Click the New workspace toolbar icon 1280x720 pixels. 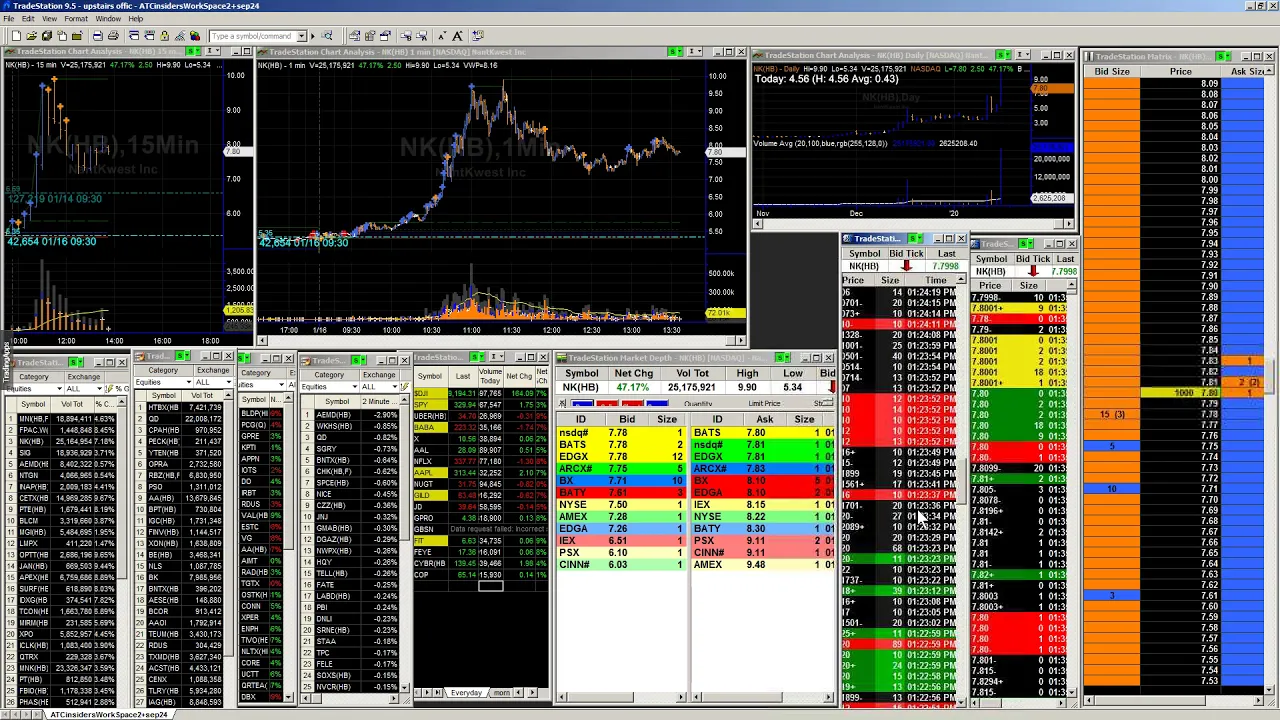tap(16, 36)
